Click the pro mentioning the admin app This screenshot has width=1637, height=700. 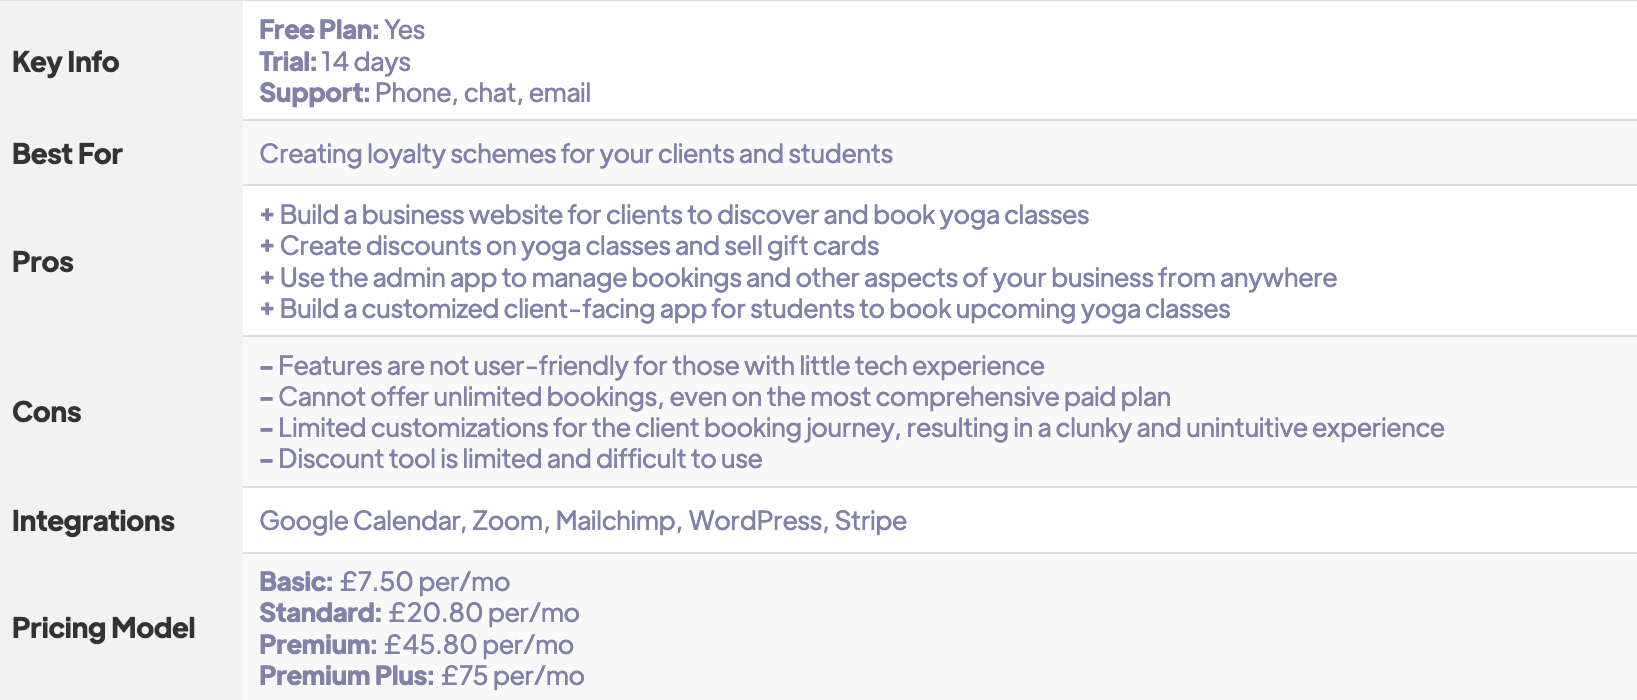pyautogui.click(x=798, y=278)
